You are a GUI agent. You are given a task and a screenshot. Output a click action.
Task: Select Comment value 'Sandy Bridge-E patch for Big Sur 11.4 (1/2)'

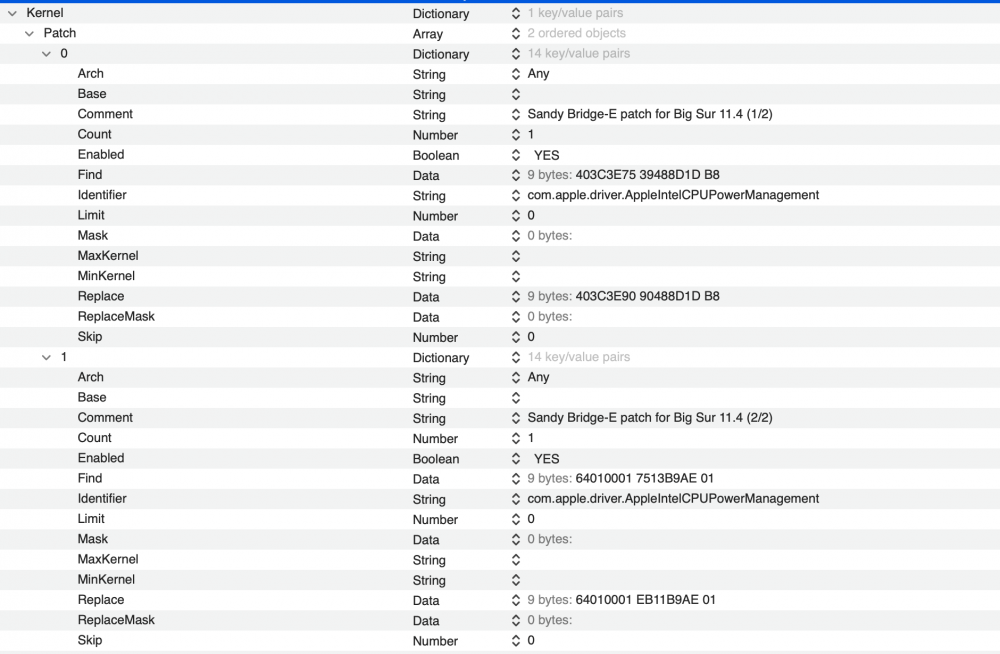click(x=650, y=114)
